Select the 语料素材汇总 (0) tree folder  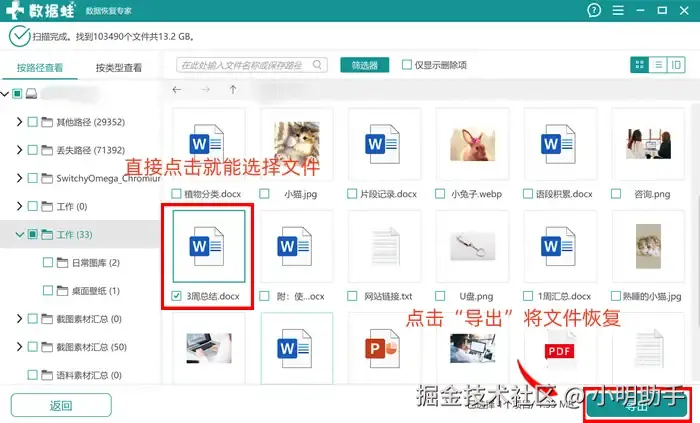click(x=81, y=375)
